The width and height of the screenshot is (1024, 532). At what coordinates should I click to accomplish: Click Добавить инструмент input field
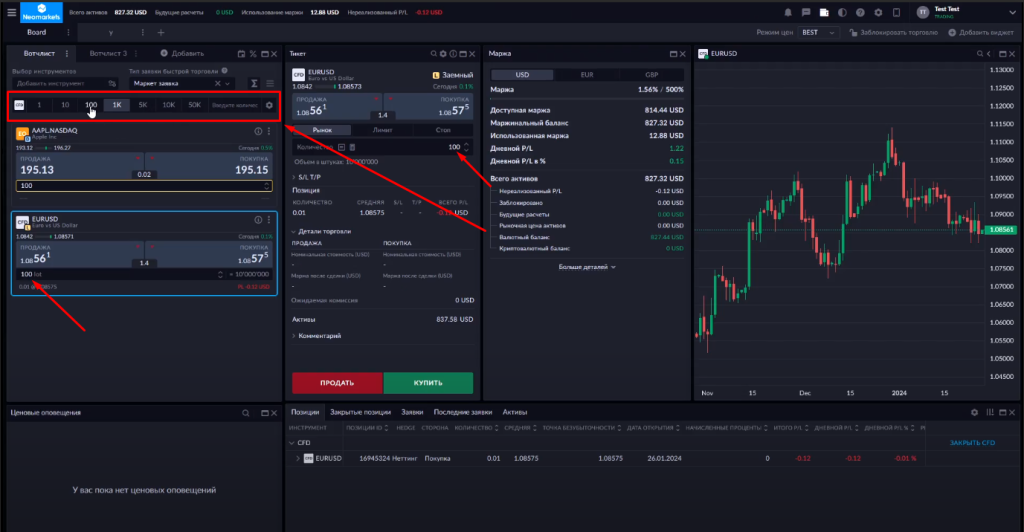[64, 84]
